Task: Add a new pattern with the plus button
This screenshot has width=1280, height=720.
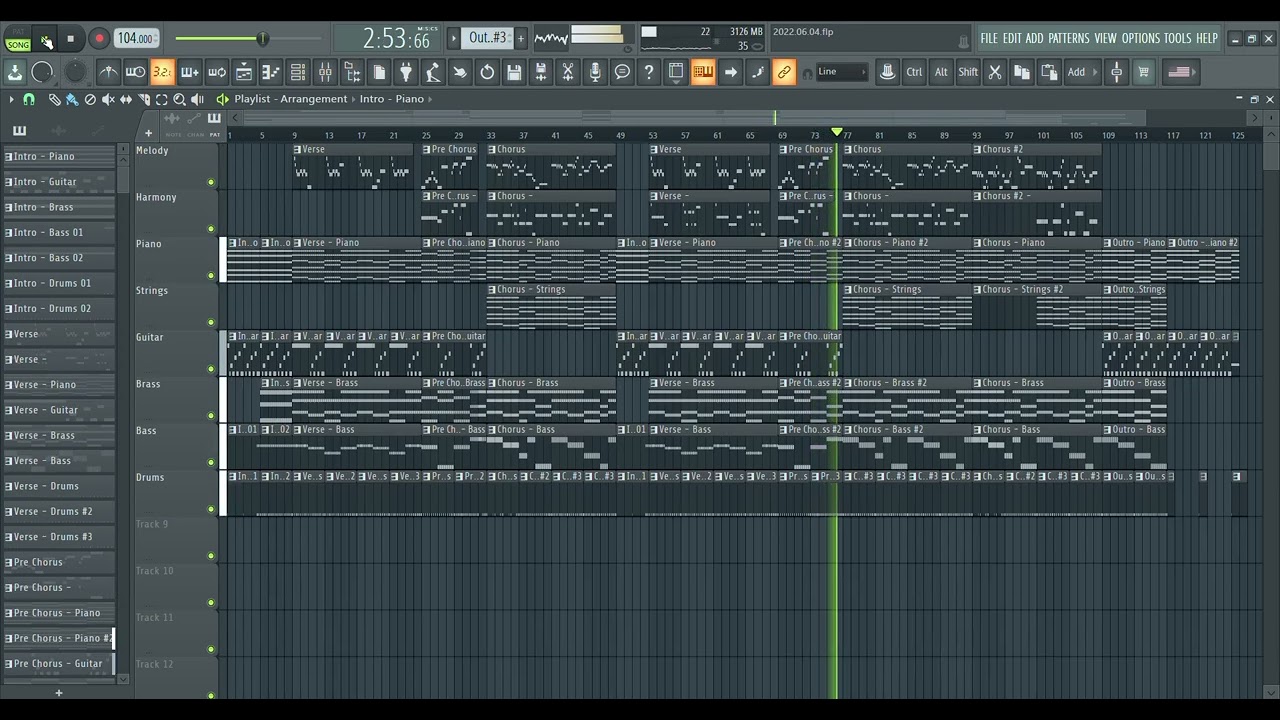Action: (x=520, y=38)
